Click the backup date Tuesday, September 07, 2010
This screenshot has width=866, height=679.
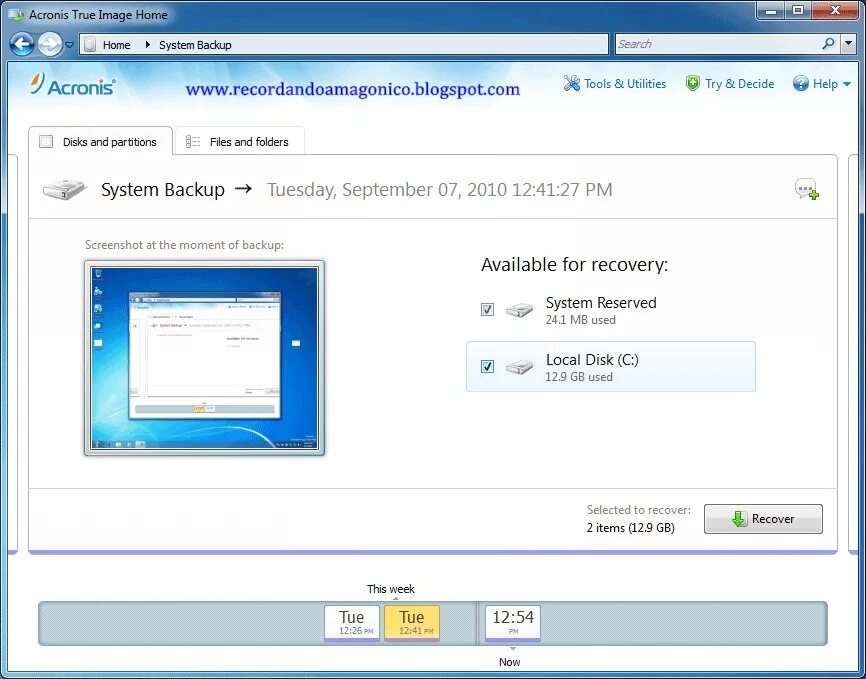coord(440,190)
